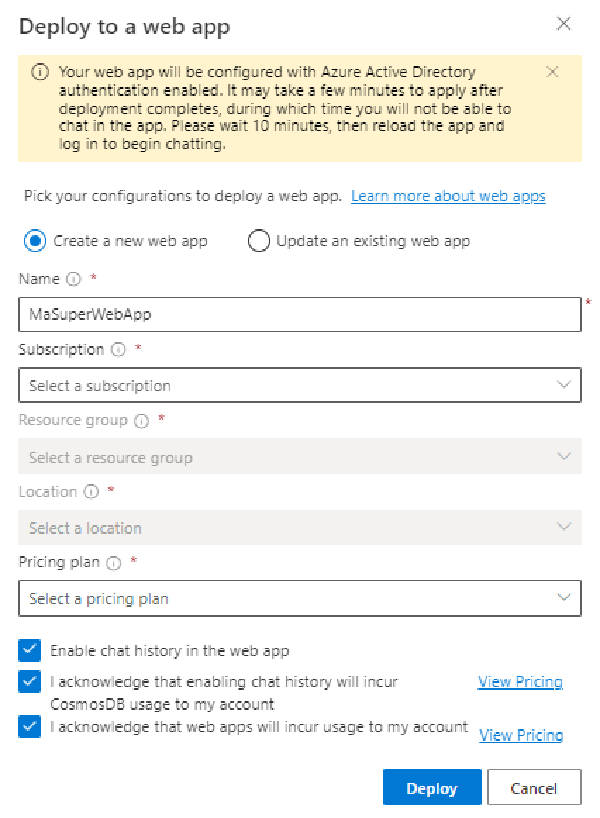Select Update an existing web app option
600x818 pixels.
259,241
